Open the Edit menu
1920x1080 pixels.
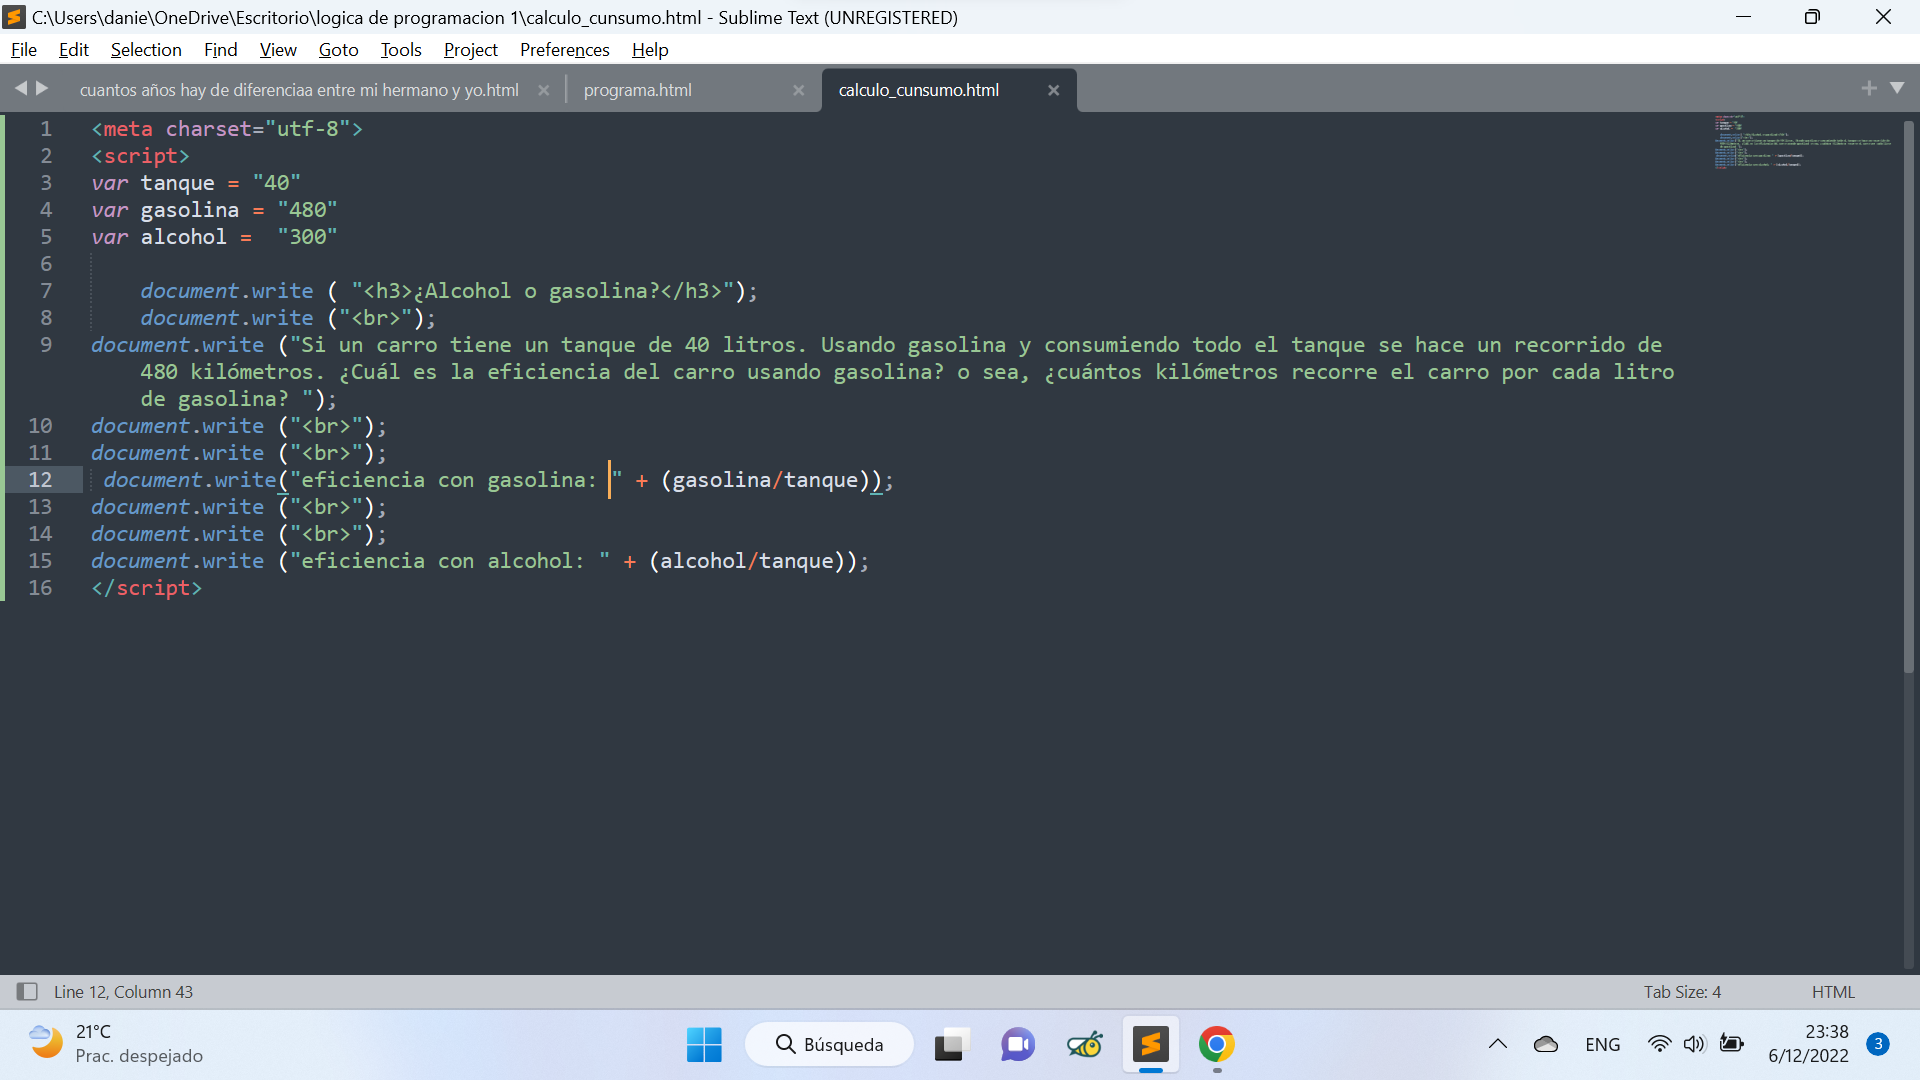(x=74, y=50)
